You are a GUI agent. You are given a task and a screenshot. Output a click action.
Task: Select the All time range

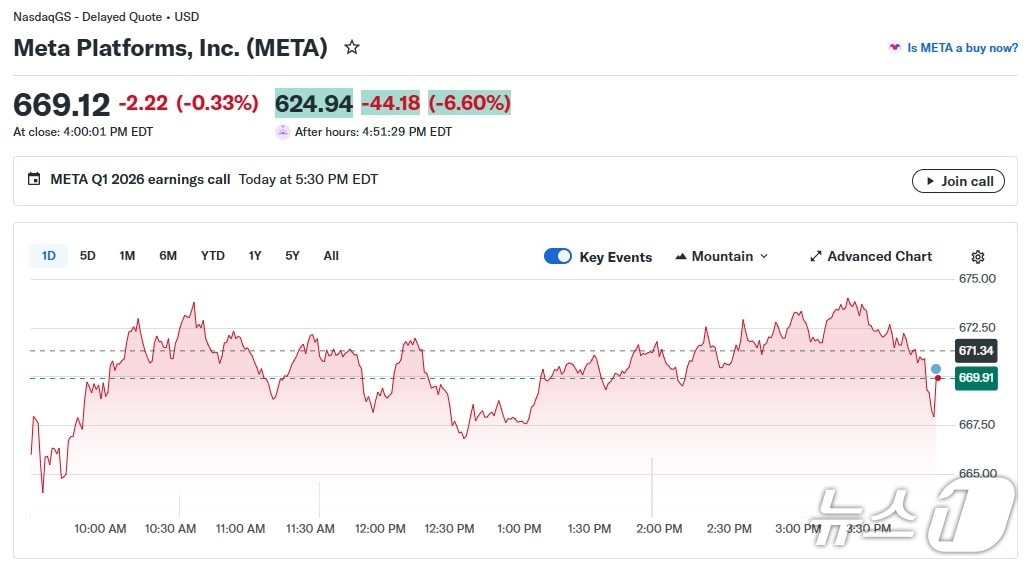[331, 256]
